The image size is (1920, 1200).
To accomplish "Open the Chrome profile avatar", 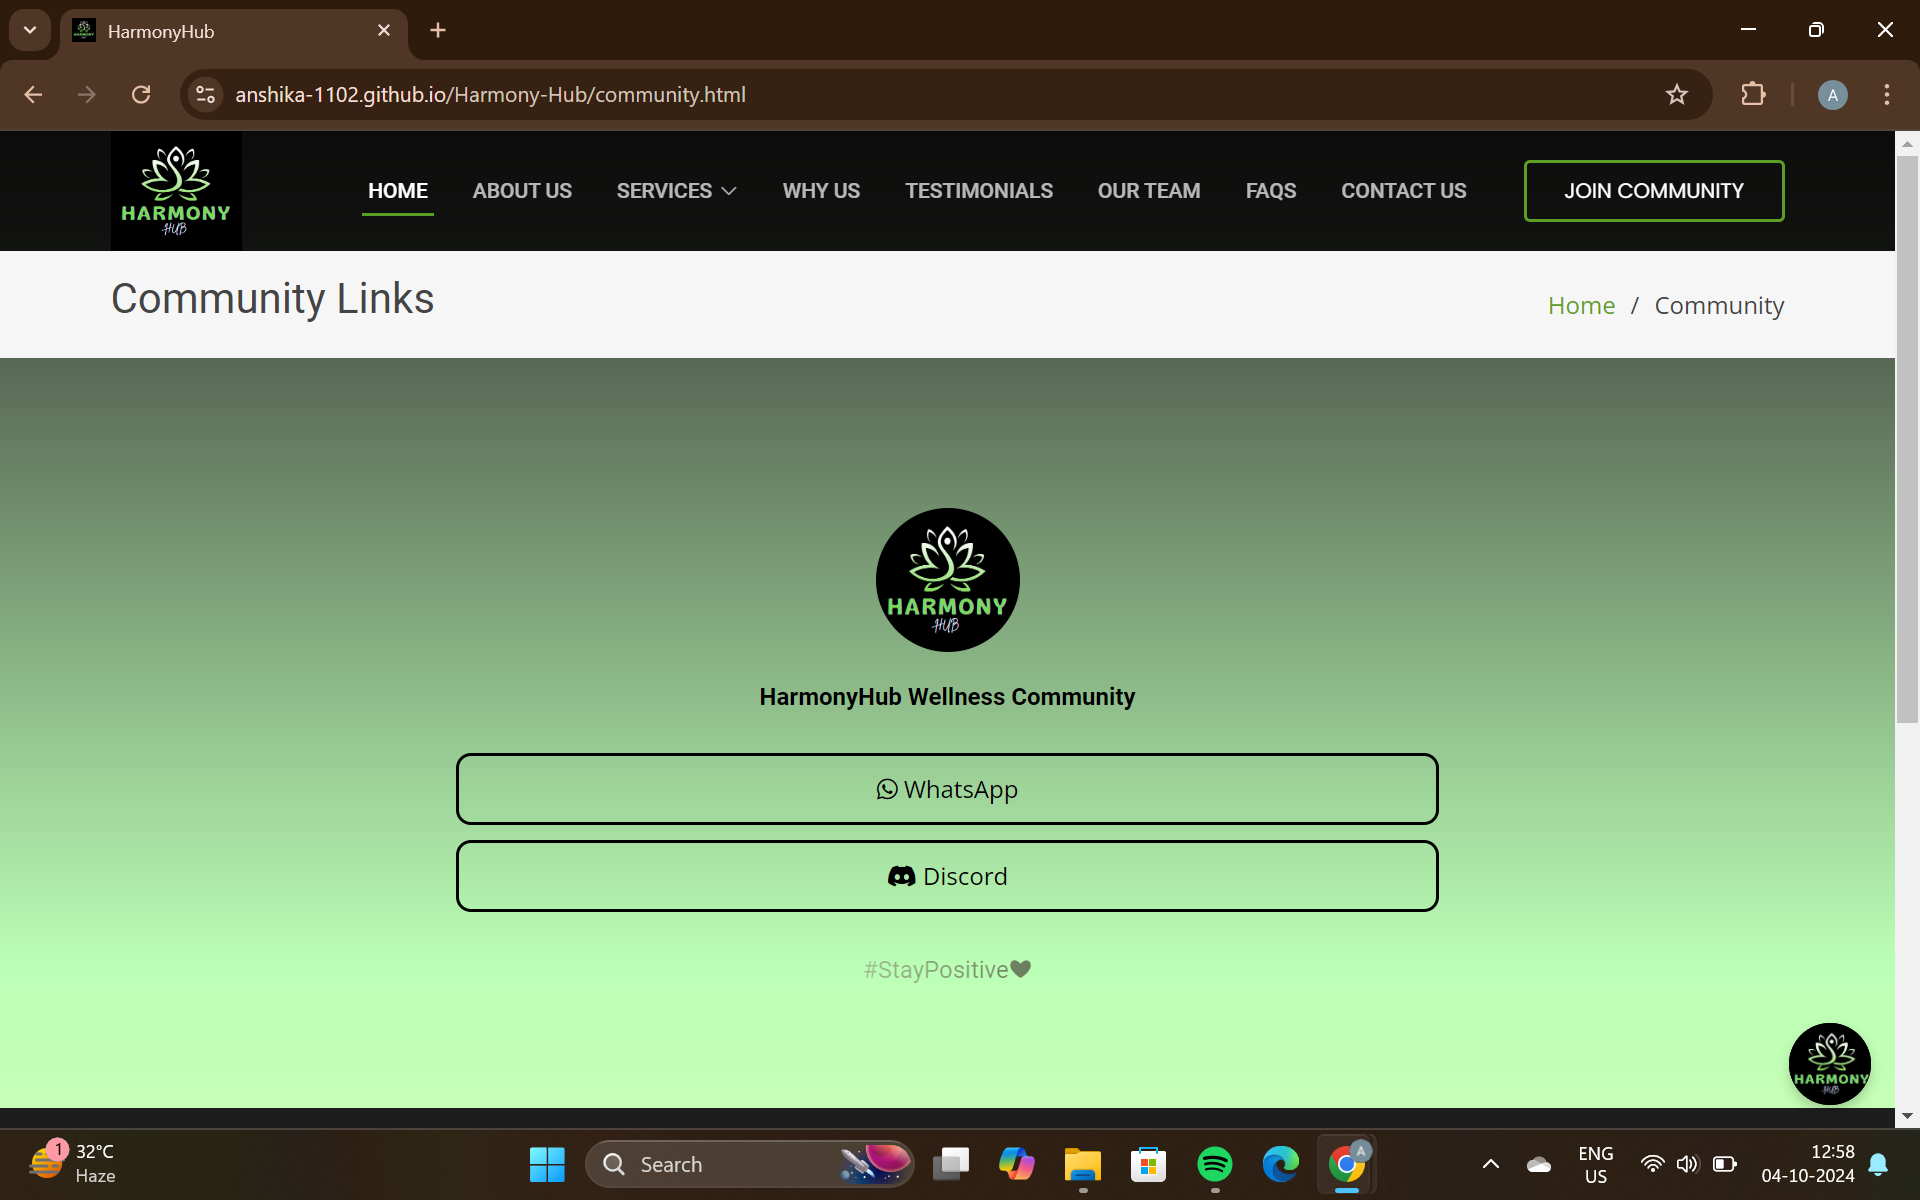I will coord(1832,95).
